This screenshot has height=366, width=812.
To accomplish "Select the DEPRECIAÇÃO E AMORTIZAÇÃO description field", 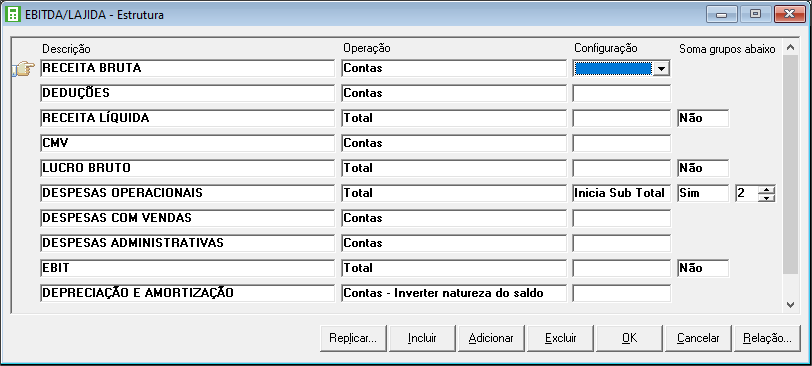I will pos(187,293).
